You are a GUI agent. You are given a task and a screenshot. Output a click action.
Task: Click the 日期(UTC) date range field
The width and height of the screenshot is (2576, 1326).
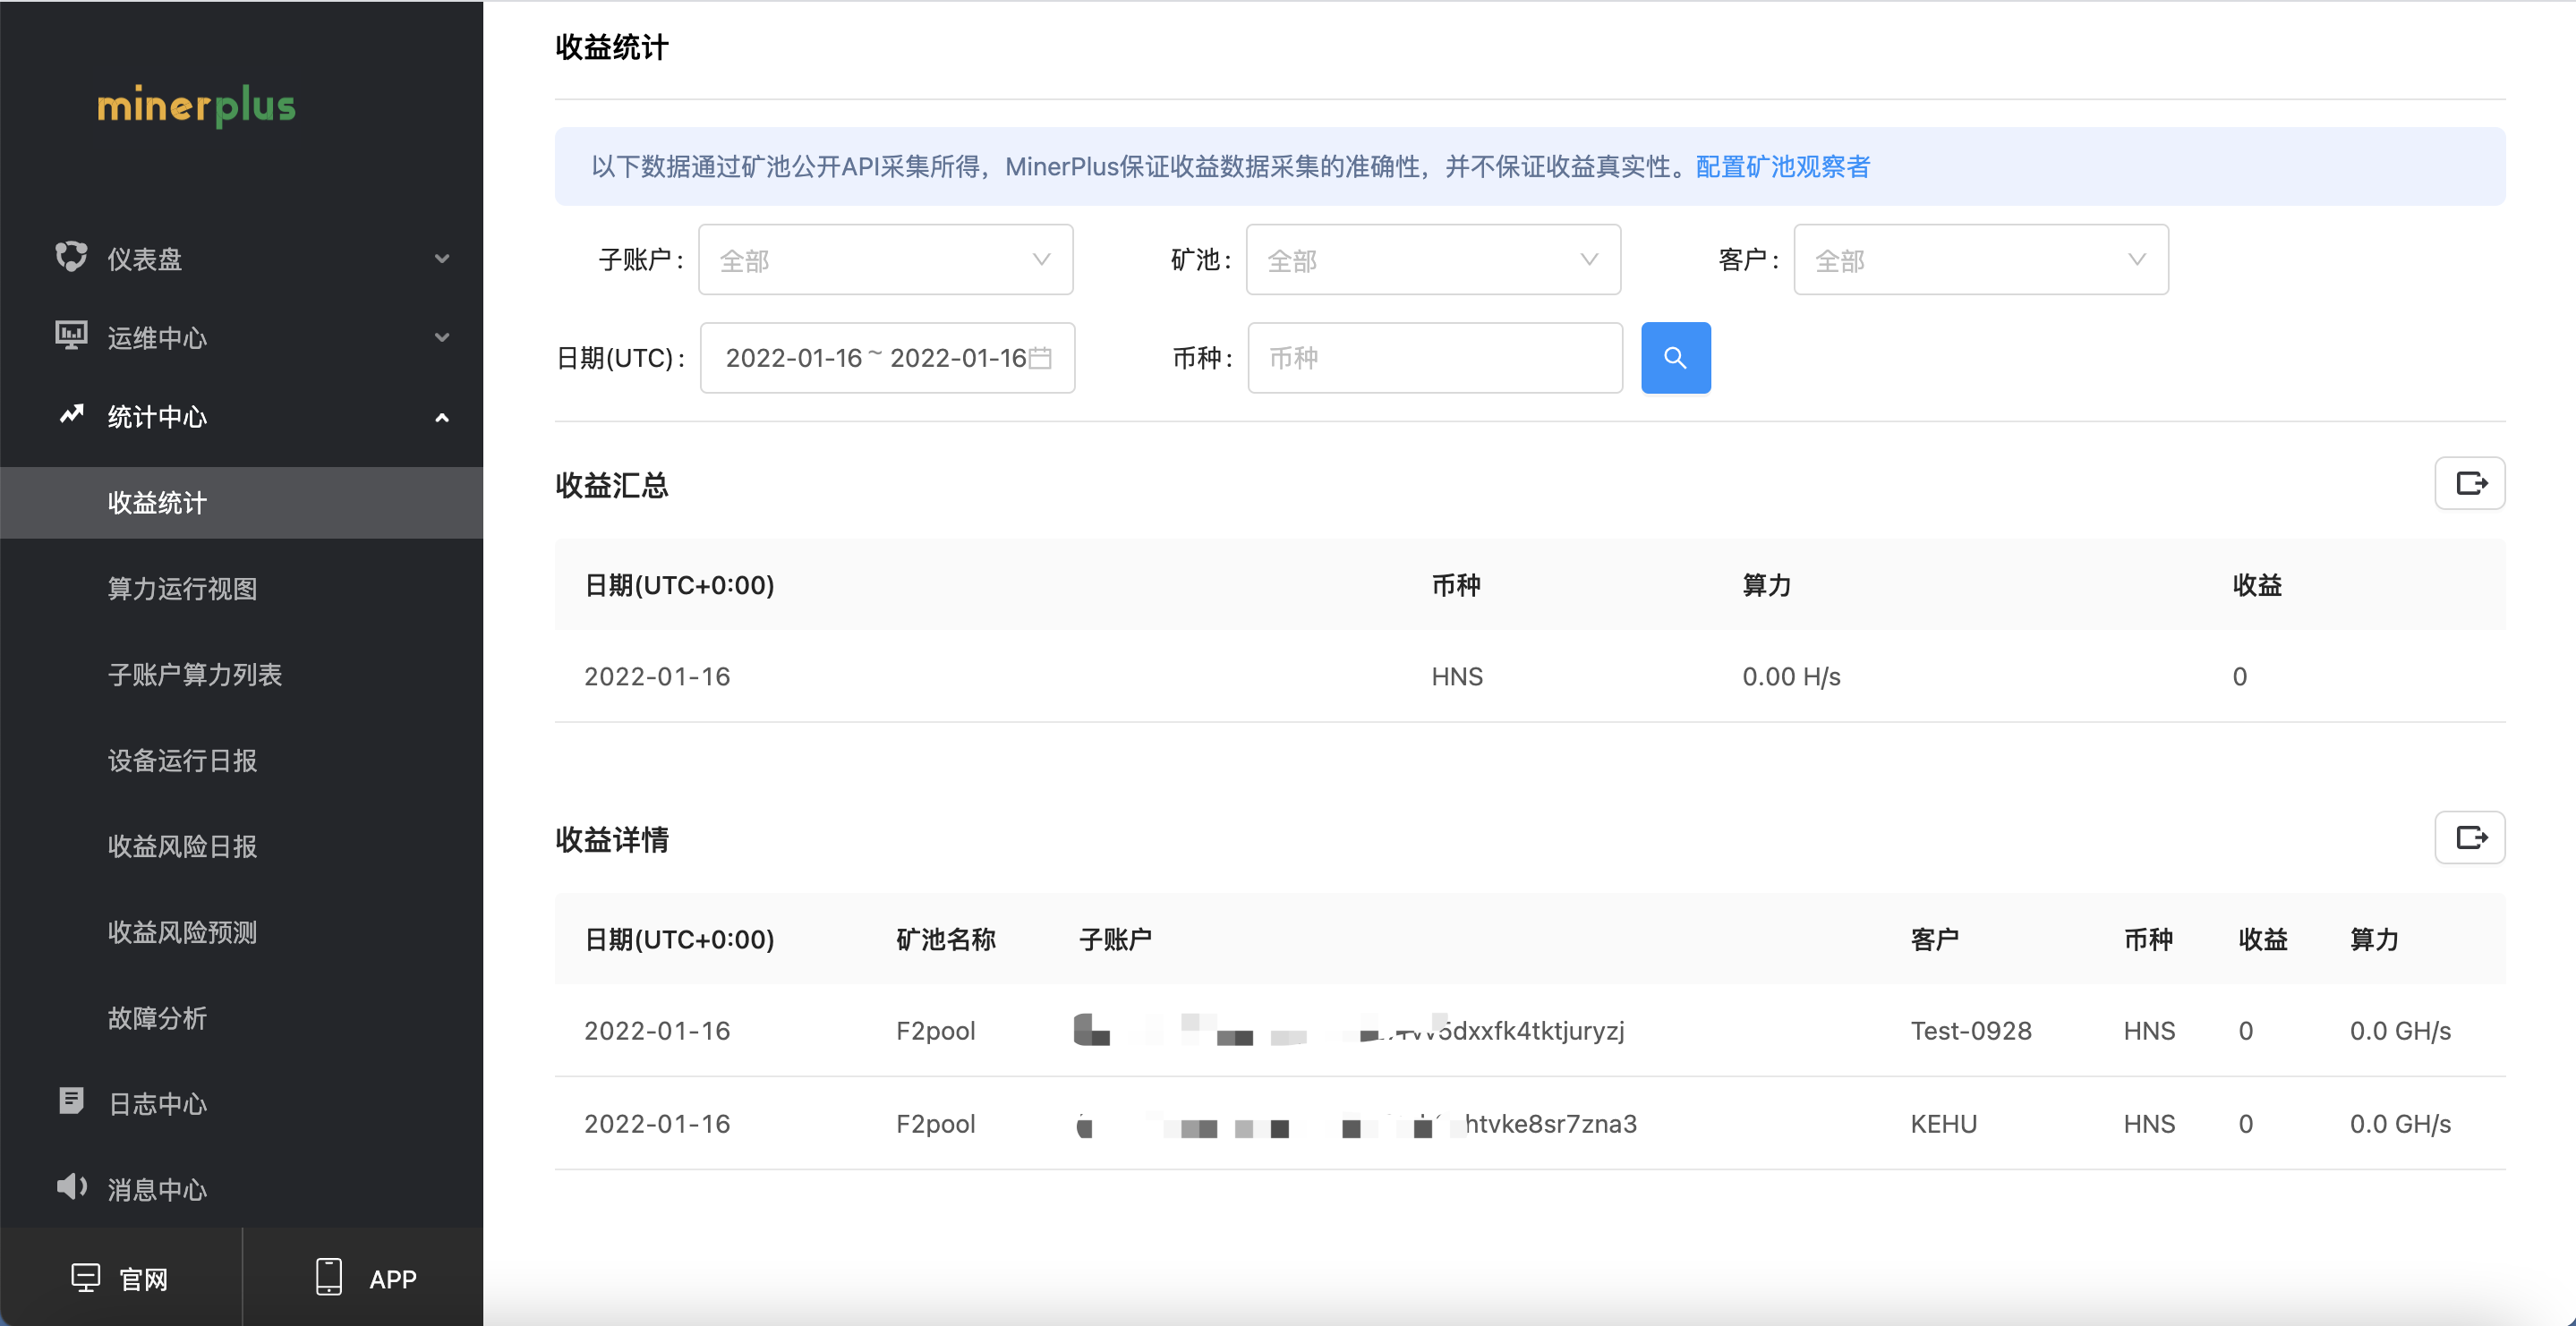point(887,358)
